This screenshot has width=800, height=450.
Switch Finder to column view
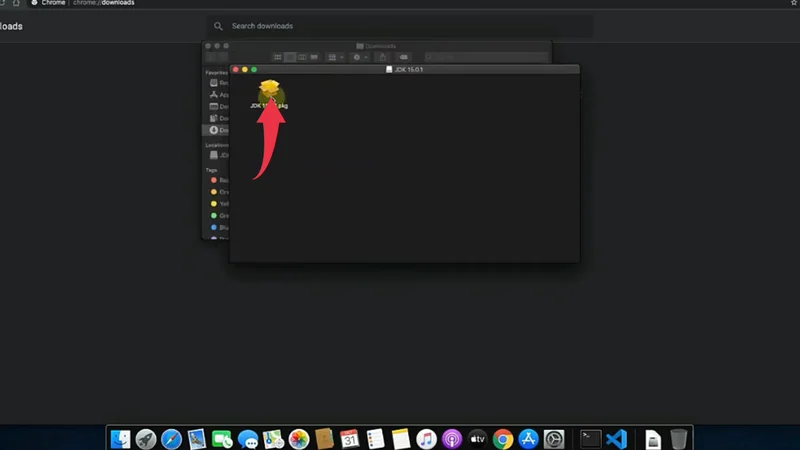pos(301,58)
